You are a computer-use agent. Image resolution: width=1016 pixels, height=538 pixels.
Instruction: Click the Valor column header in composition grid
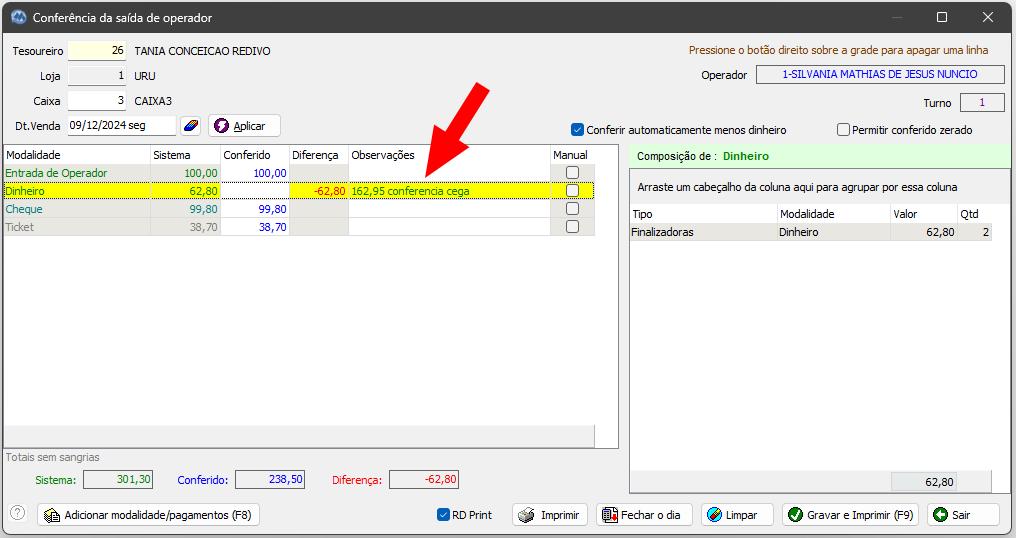click(x=924, y=214)
